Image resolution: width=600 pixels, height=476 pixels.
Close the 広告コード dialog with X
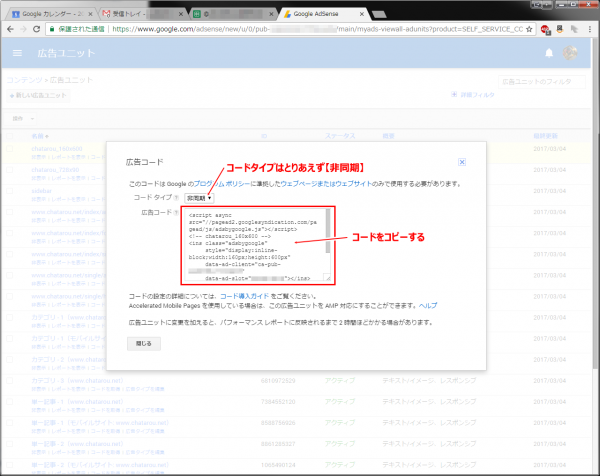coord(462,162)
